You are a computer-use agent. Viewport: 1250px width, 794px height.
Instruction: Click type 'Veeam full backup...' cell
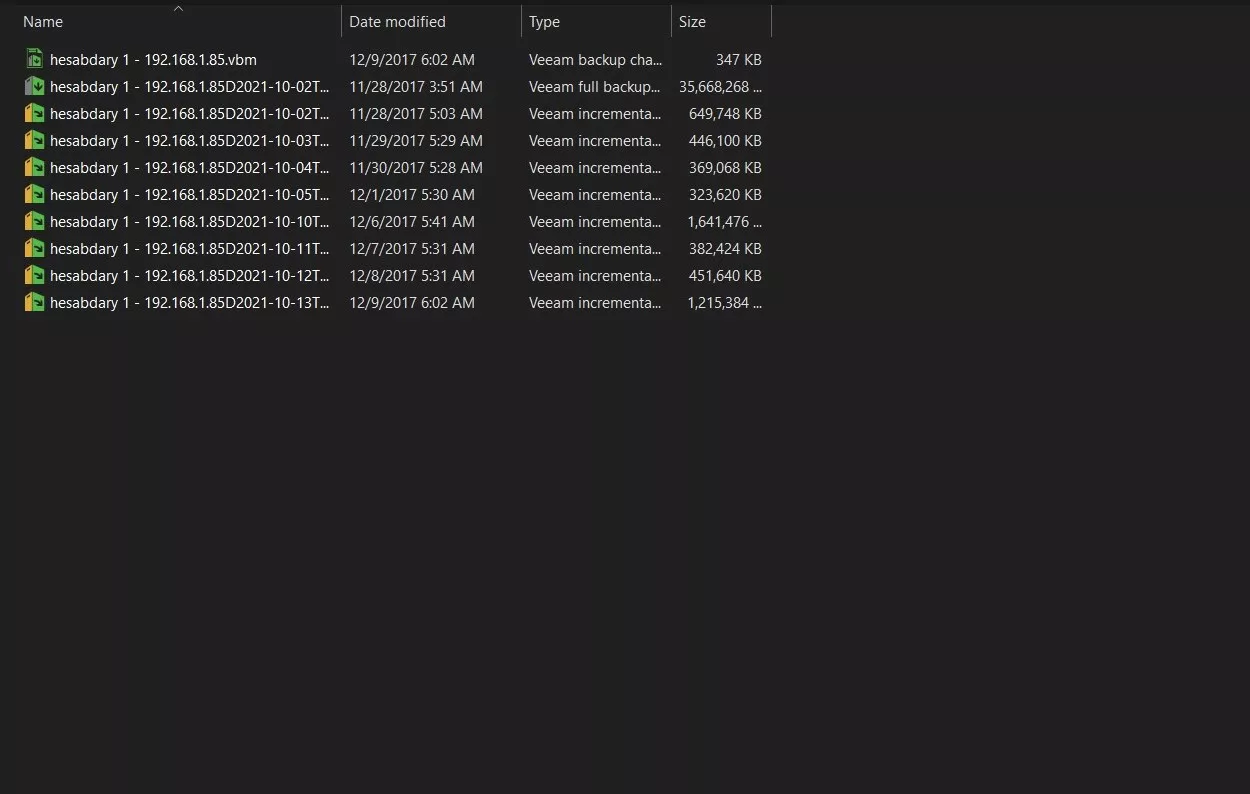(x=595, y=87)
